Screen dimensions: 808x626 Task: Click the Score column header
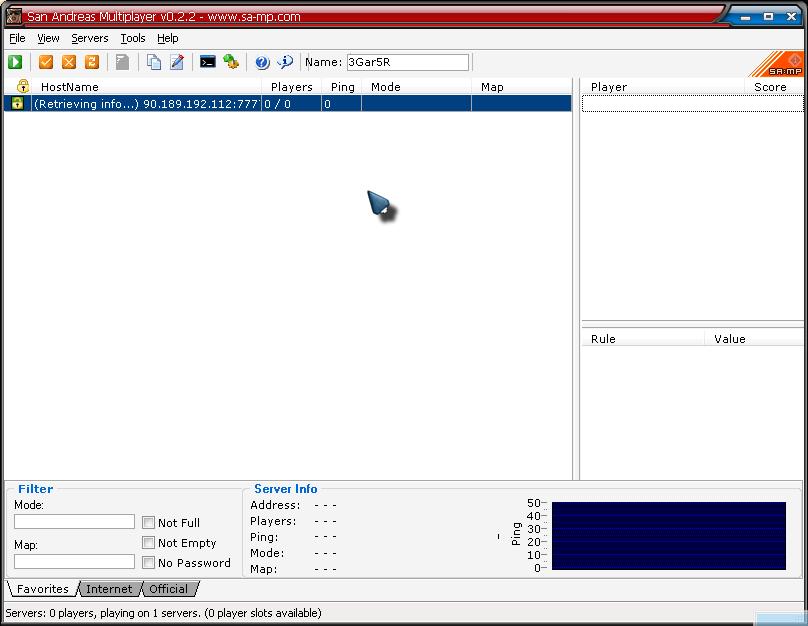click(775, 87)
